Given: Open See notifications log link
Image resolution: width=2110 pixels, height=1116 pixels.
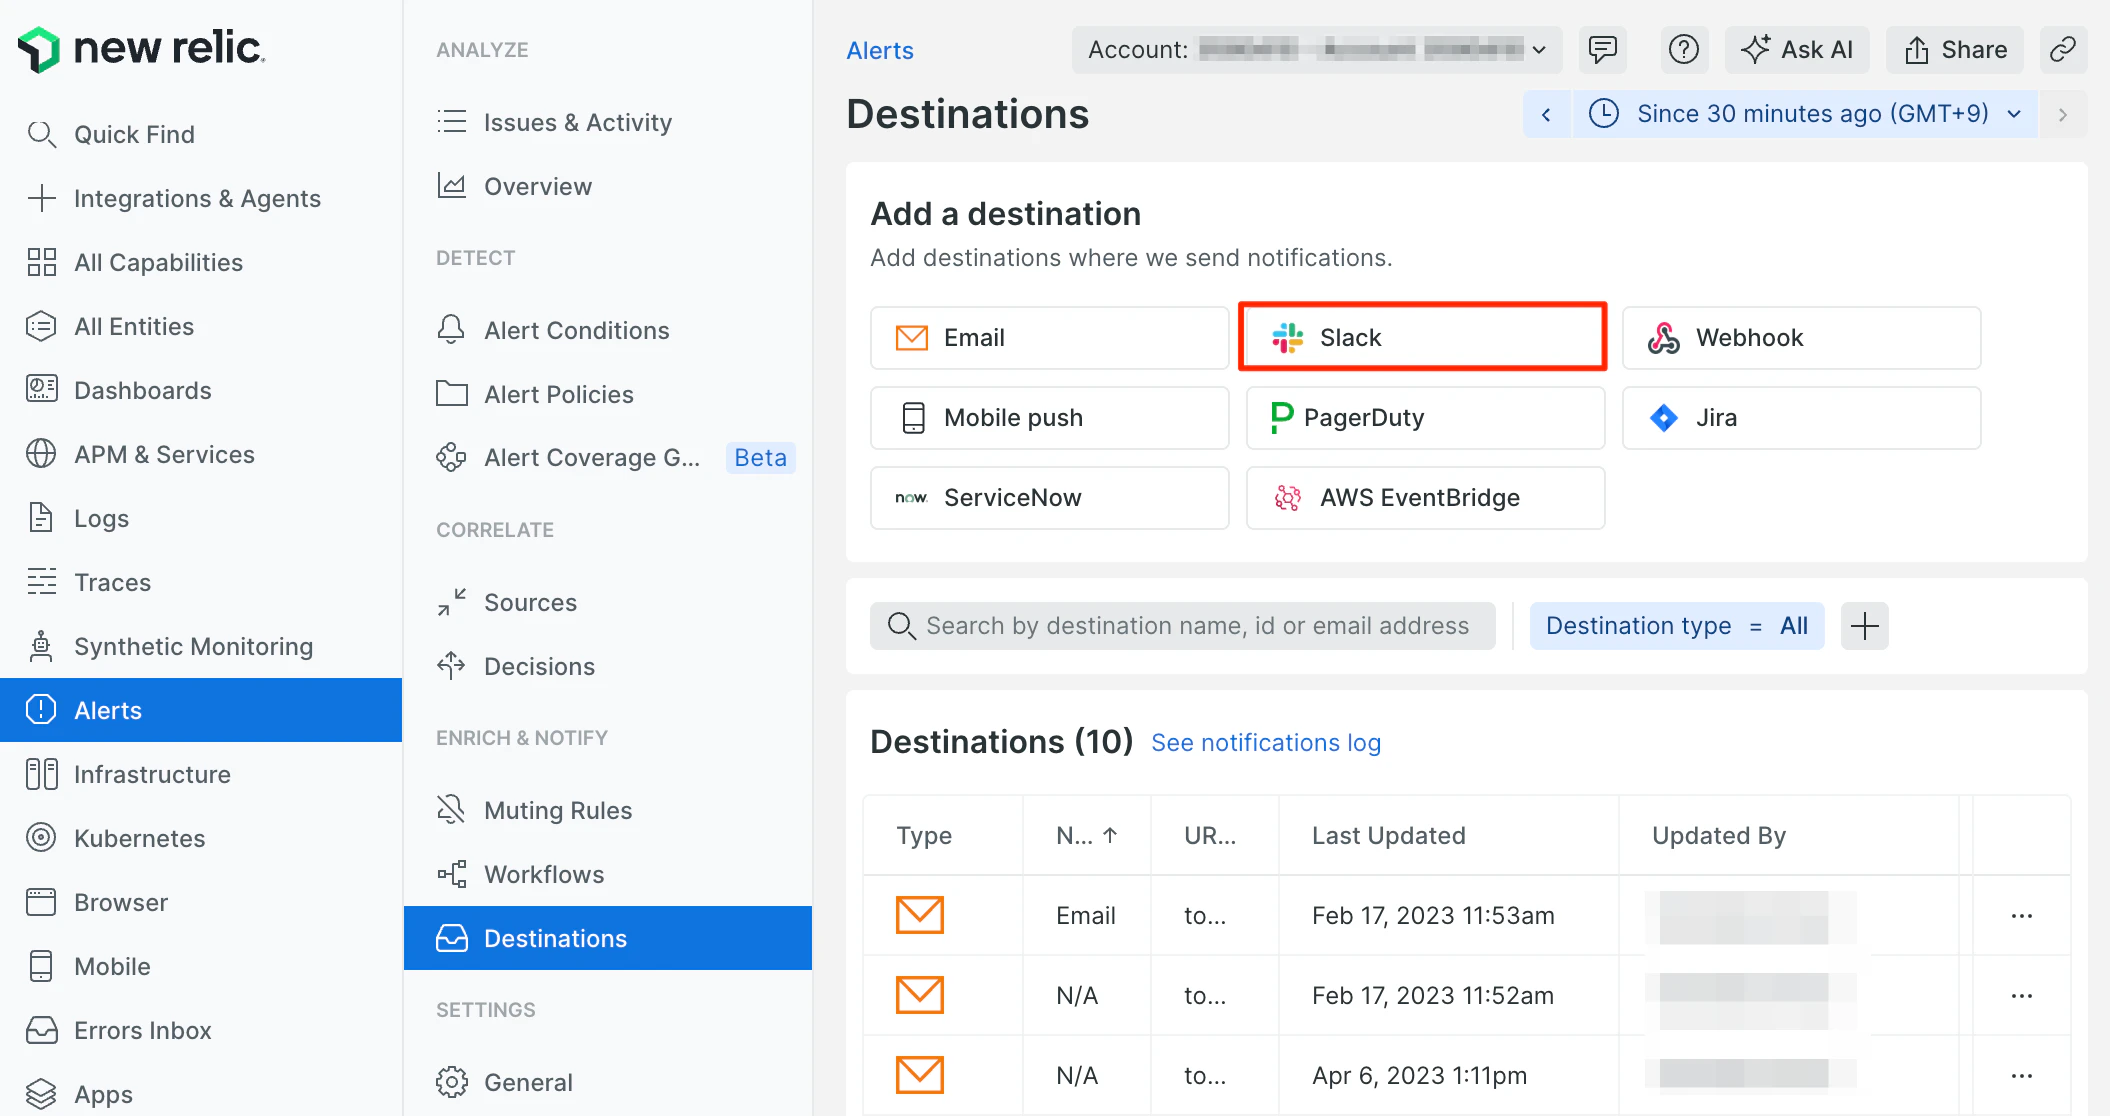Looking at the screenshot, I should tap(1266, 743).
